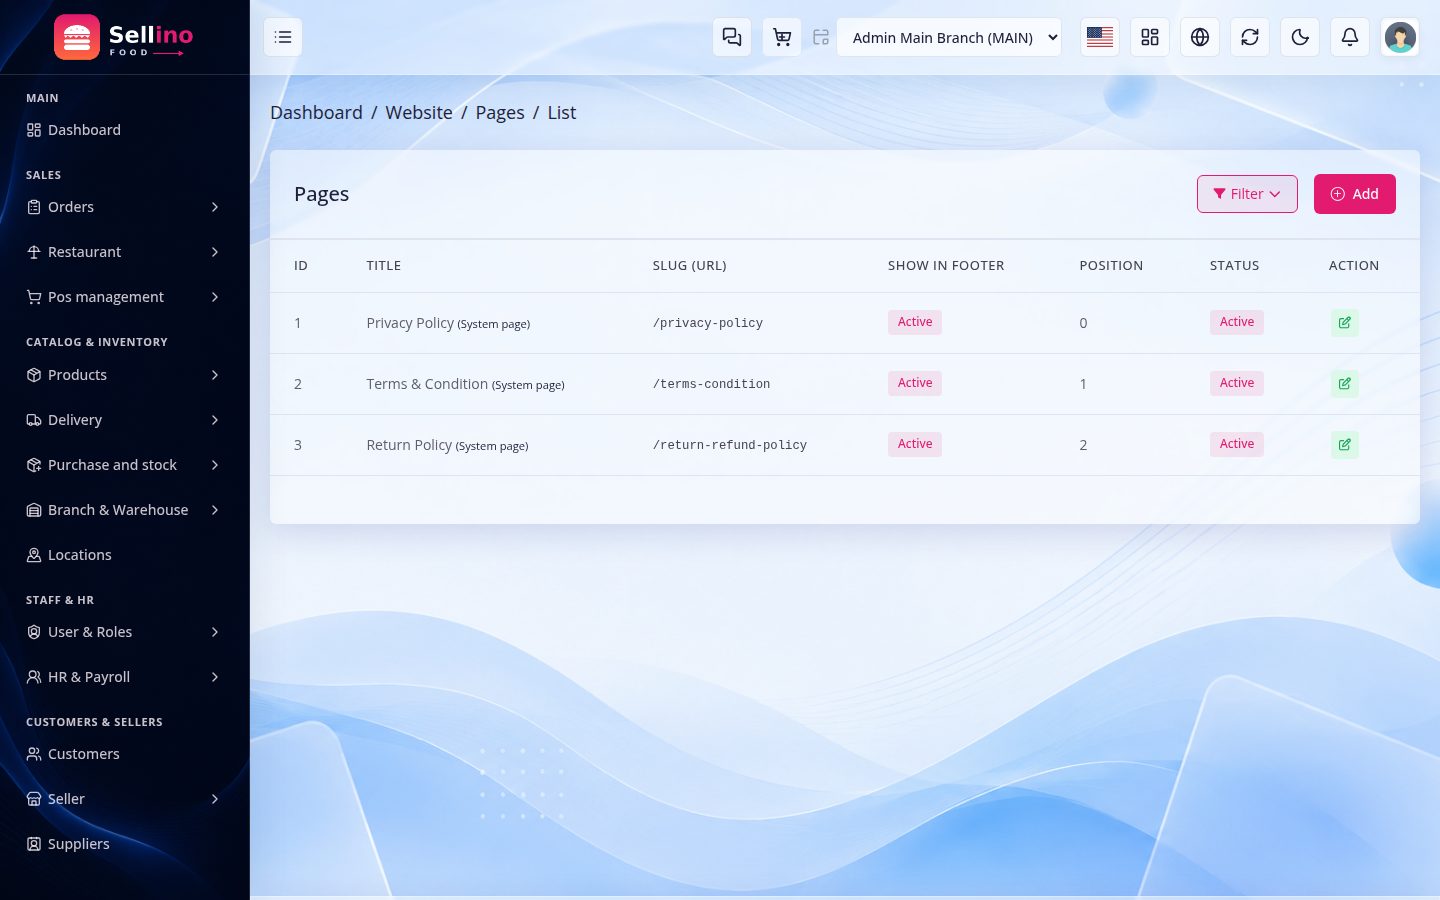1440x900 pixels.
Task: Click the /terms-condition slug text
Action: (x=711, y=384)
